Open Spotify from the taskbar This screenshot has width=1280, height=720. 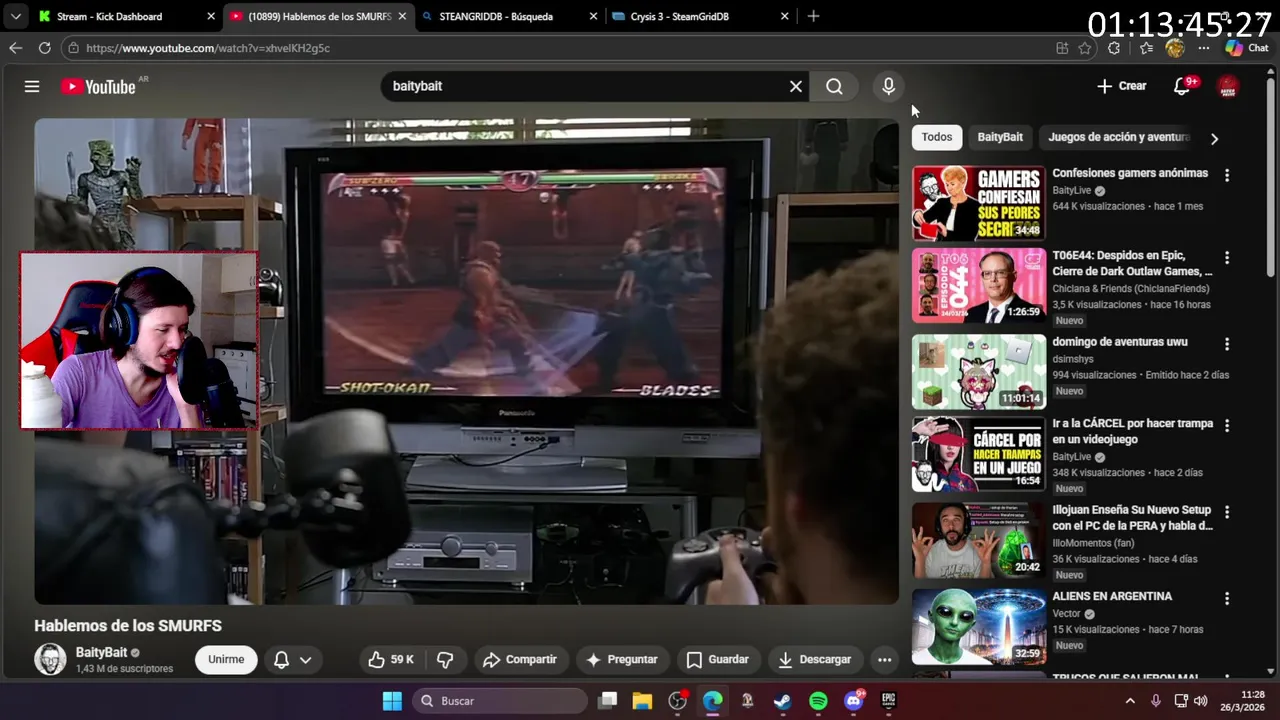coord(818,701)
